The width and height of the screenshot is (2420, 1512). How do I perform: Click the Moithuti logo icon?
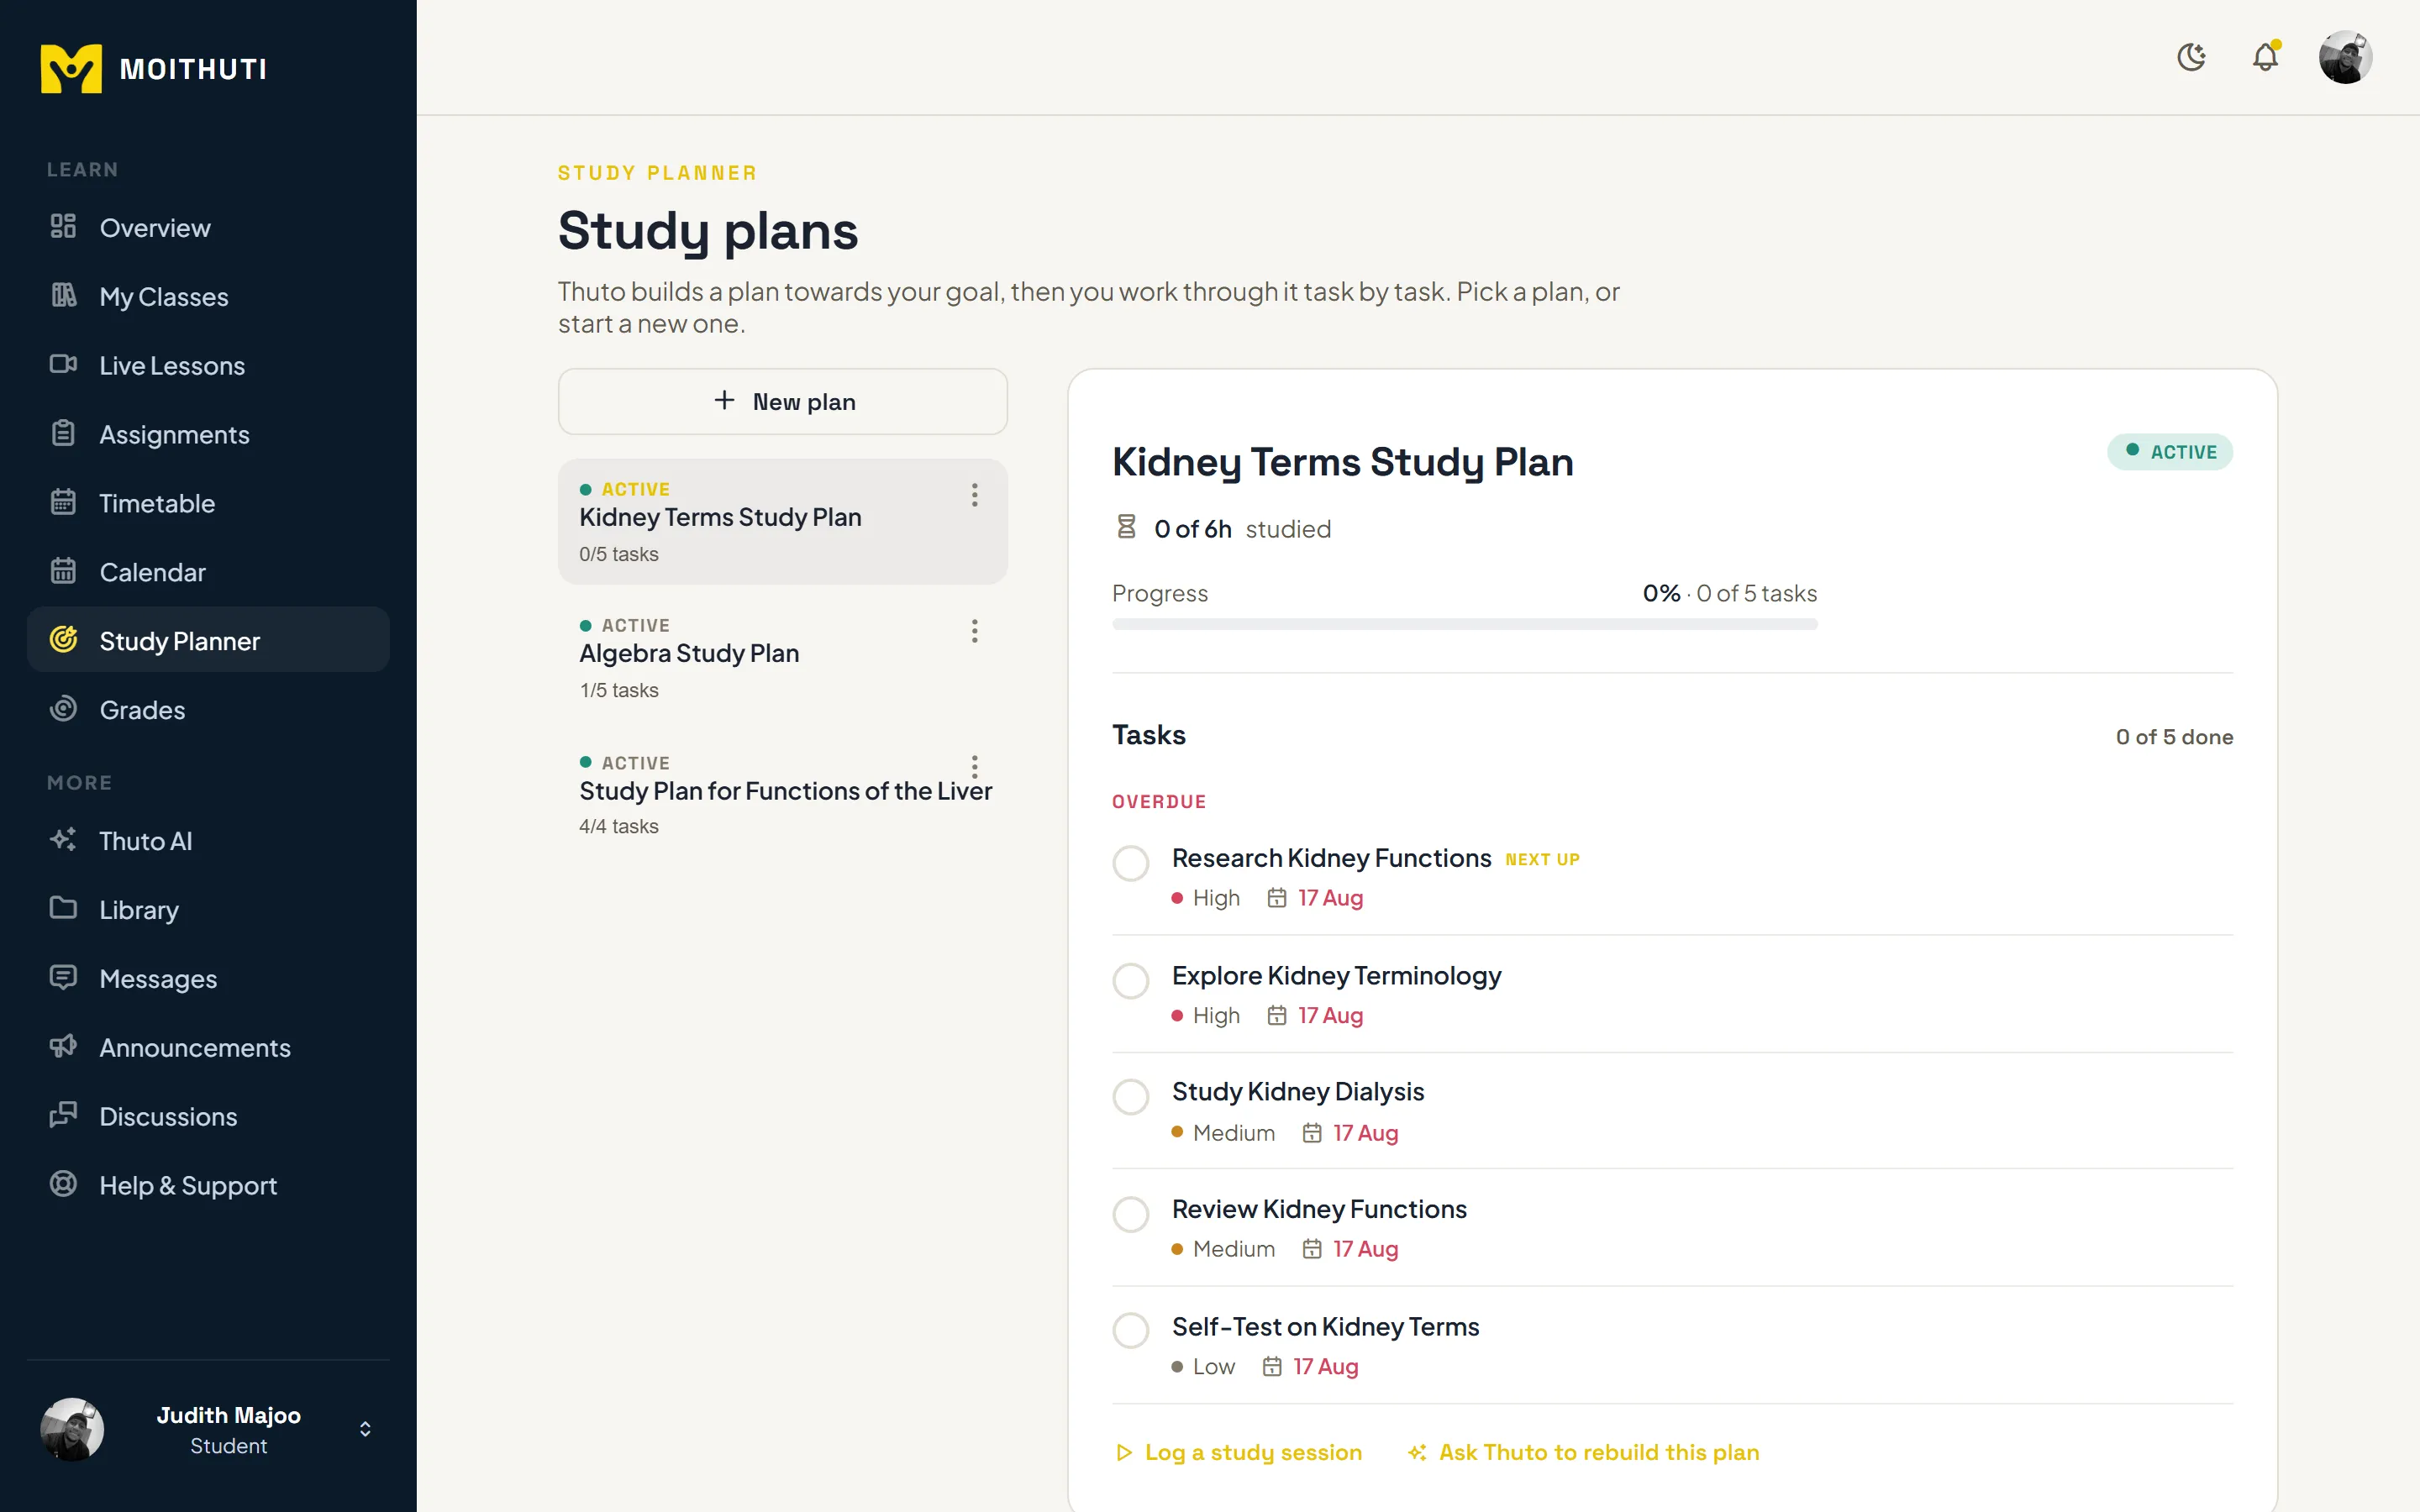[71, 68]
